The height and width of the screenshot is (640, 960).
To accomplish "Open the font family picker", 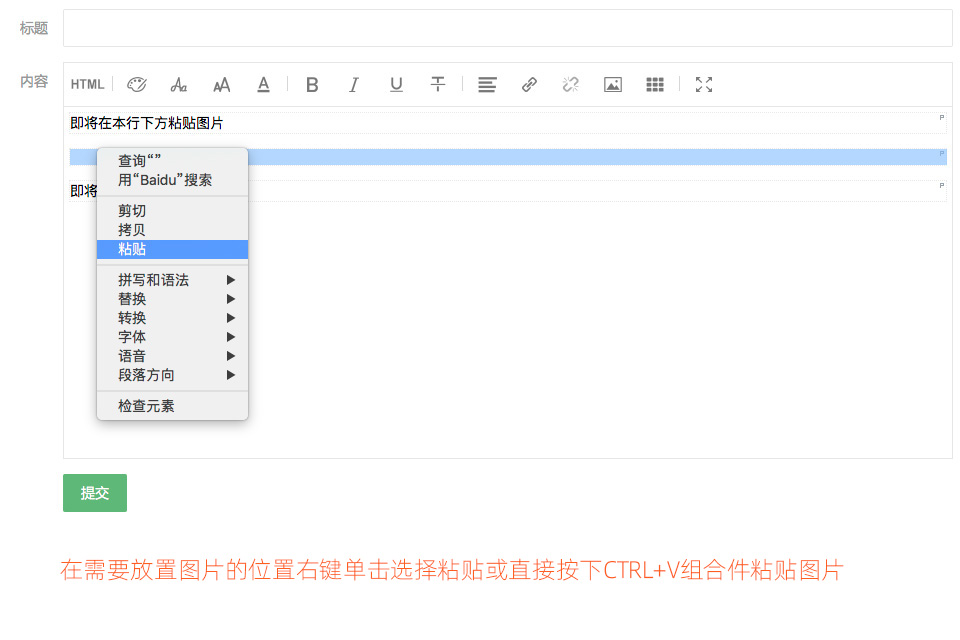I will pyautogui.click(x=178, y=85).
